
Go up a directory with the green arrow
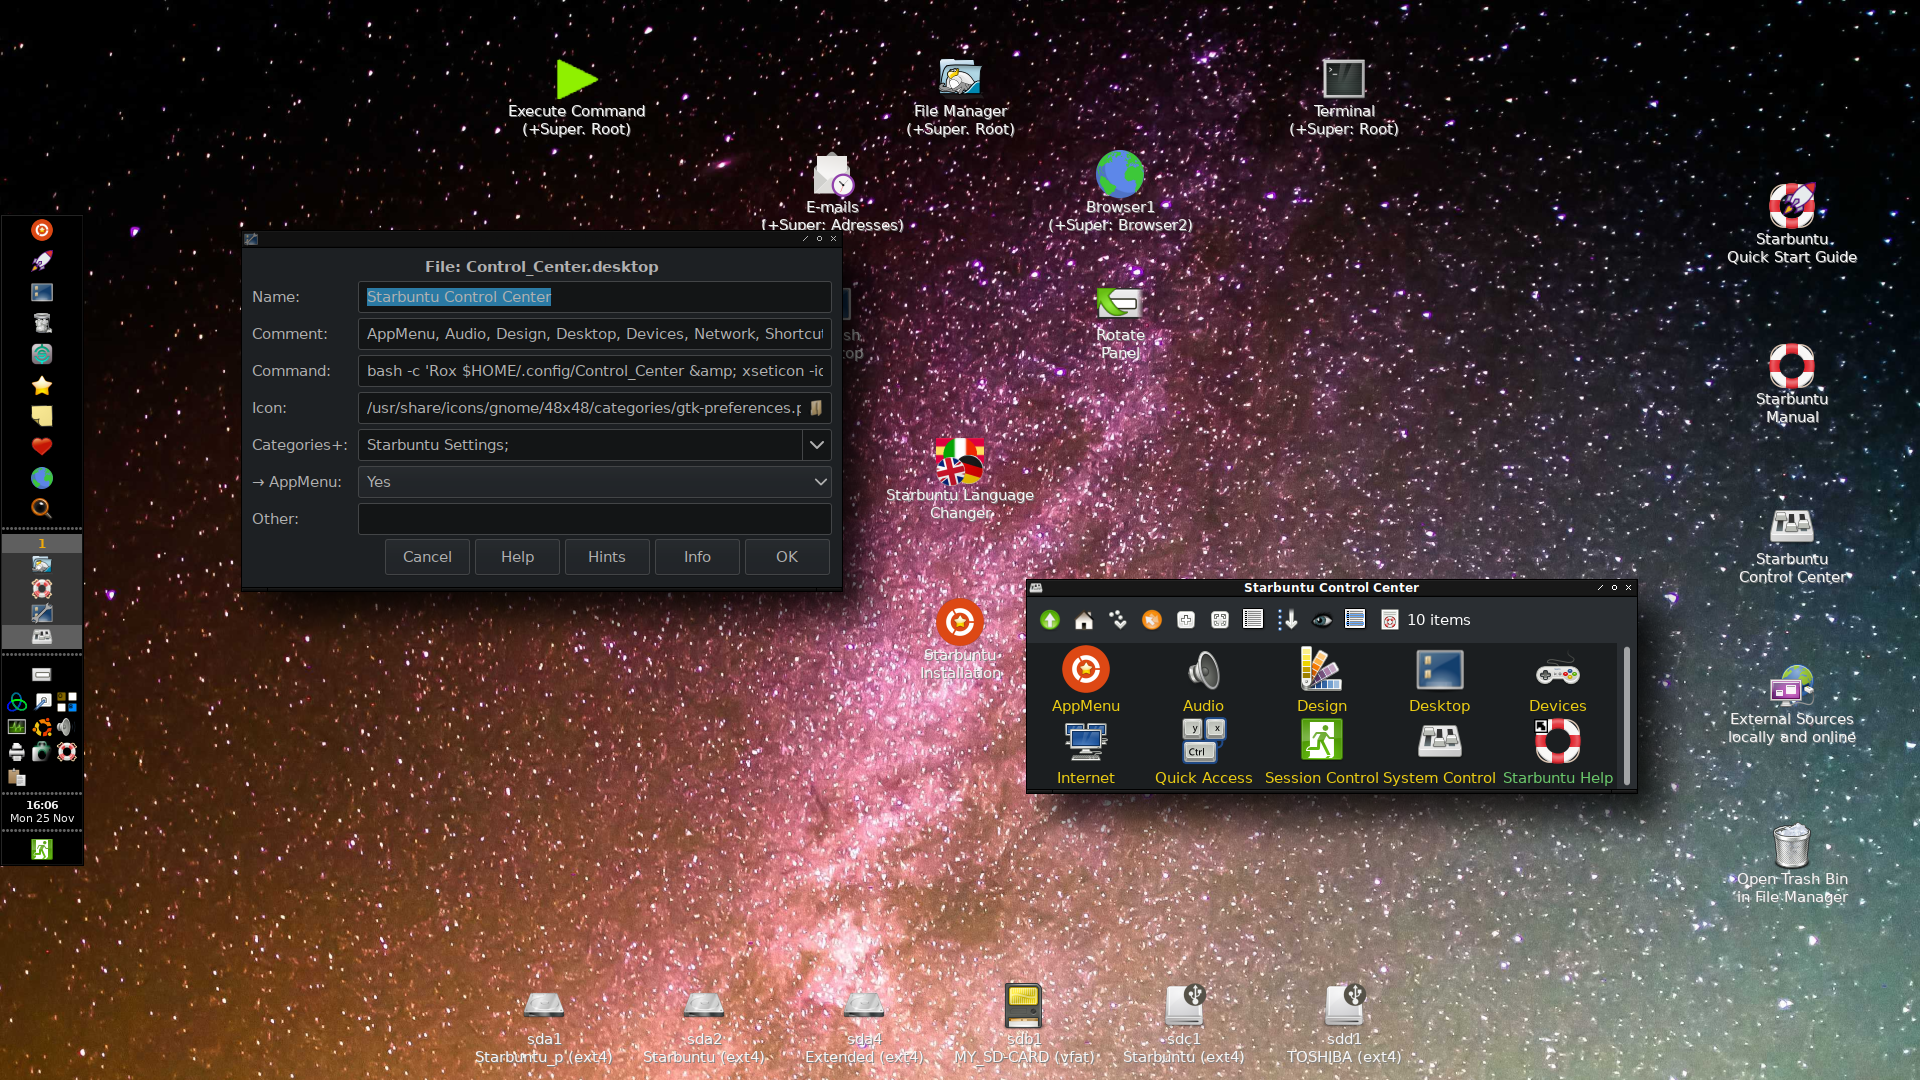coord(1049,620)
